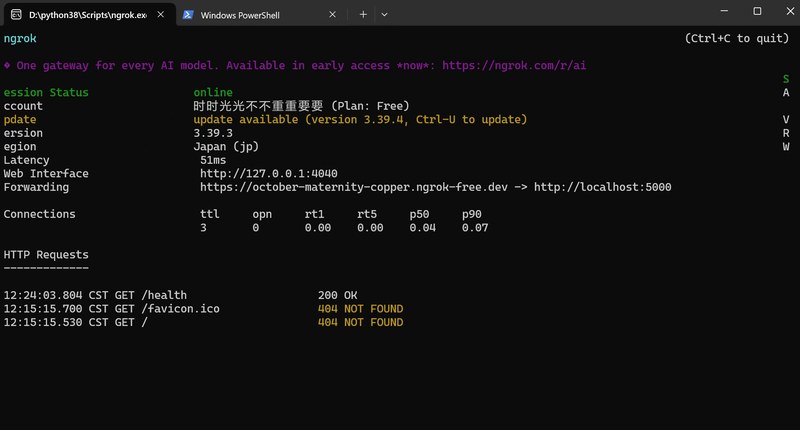Click the 'GET /health' request row

coord(180,295)
